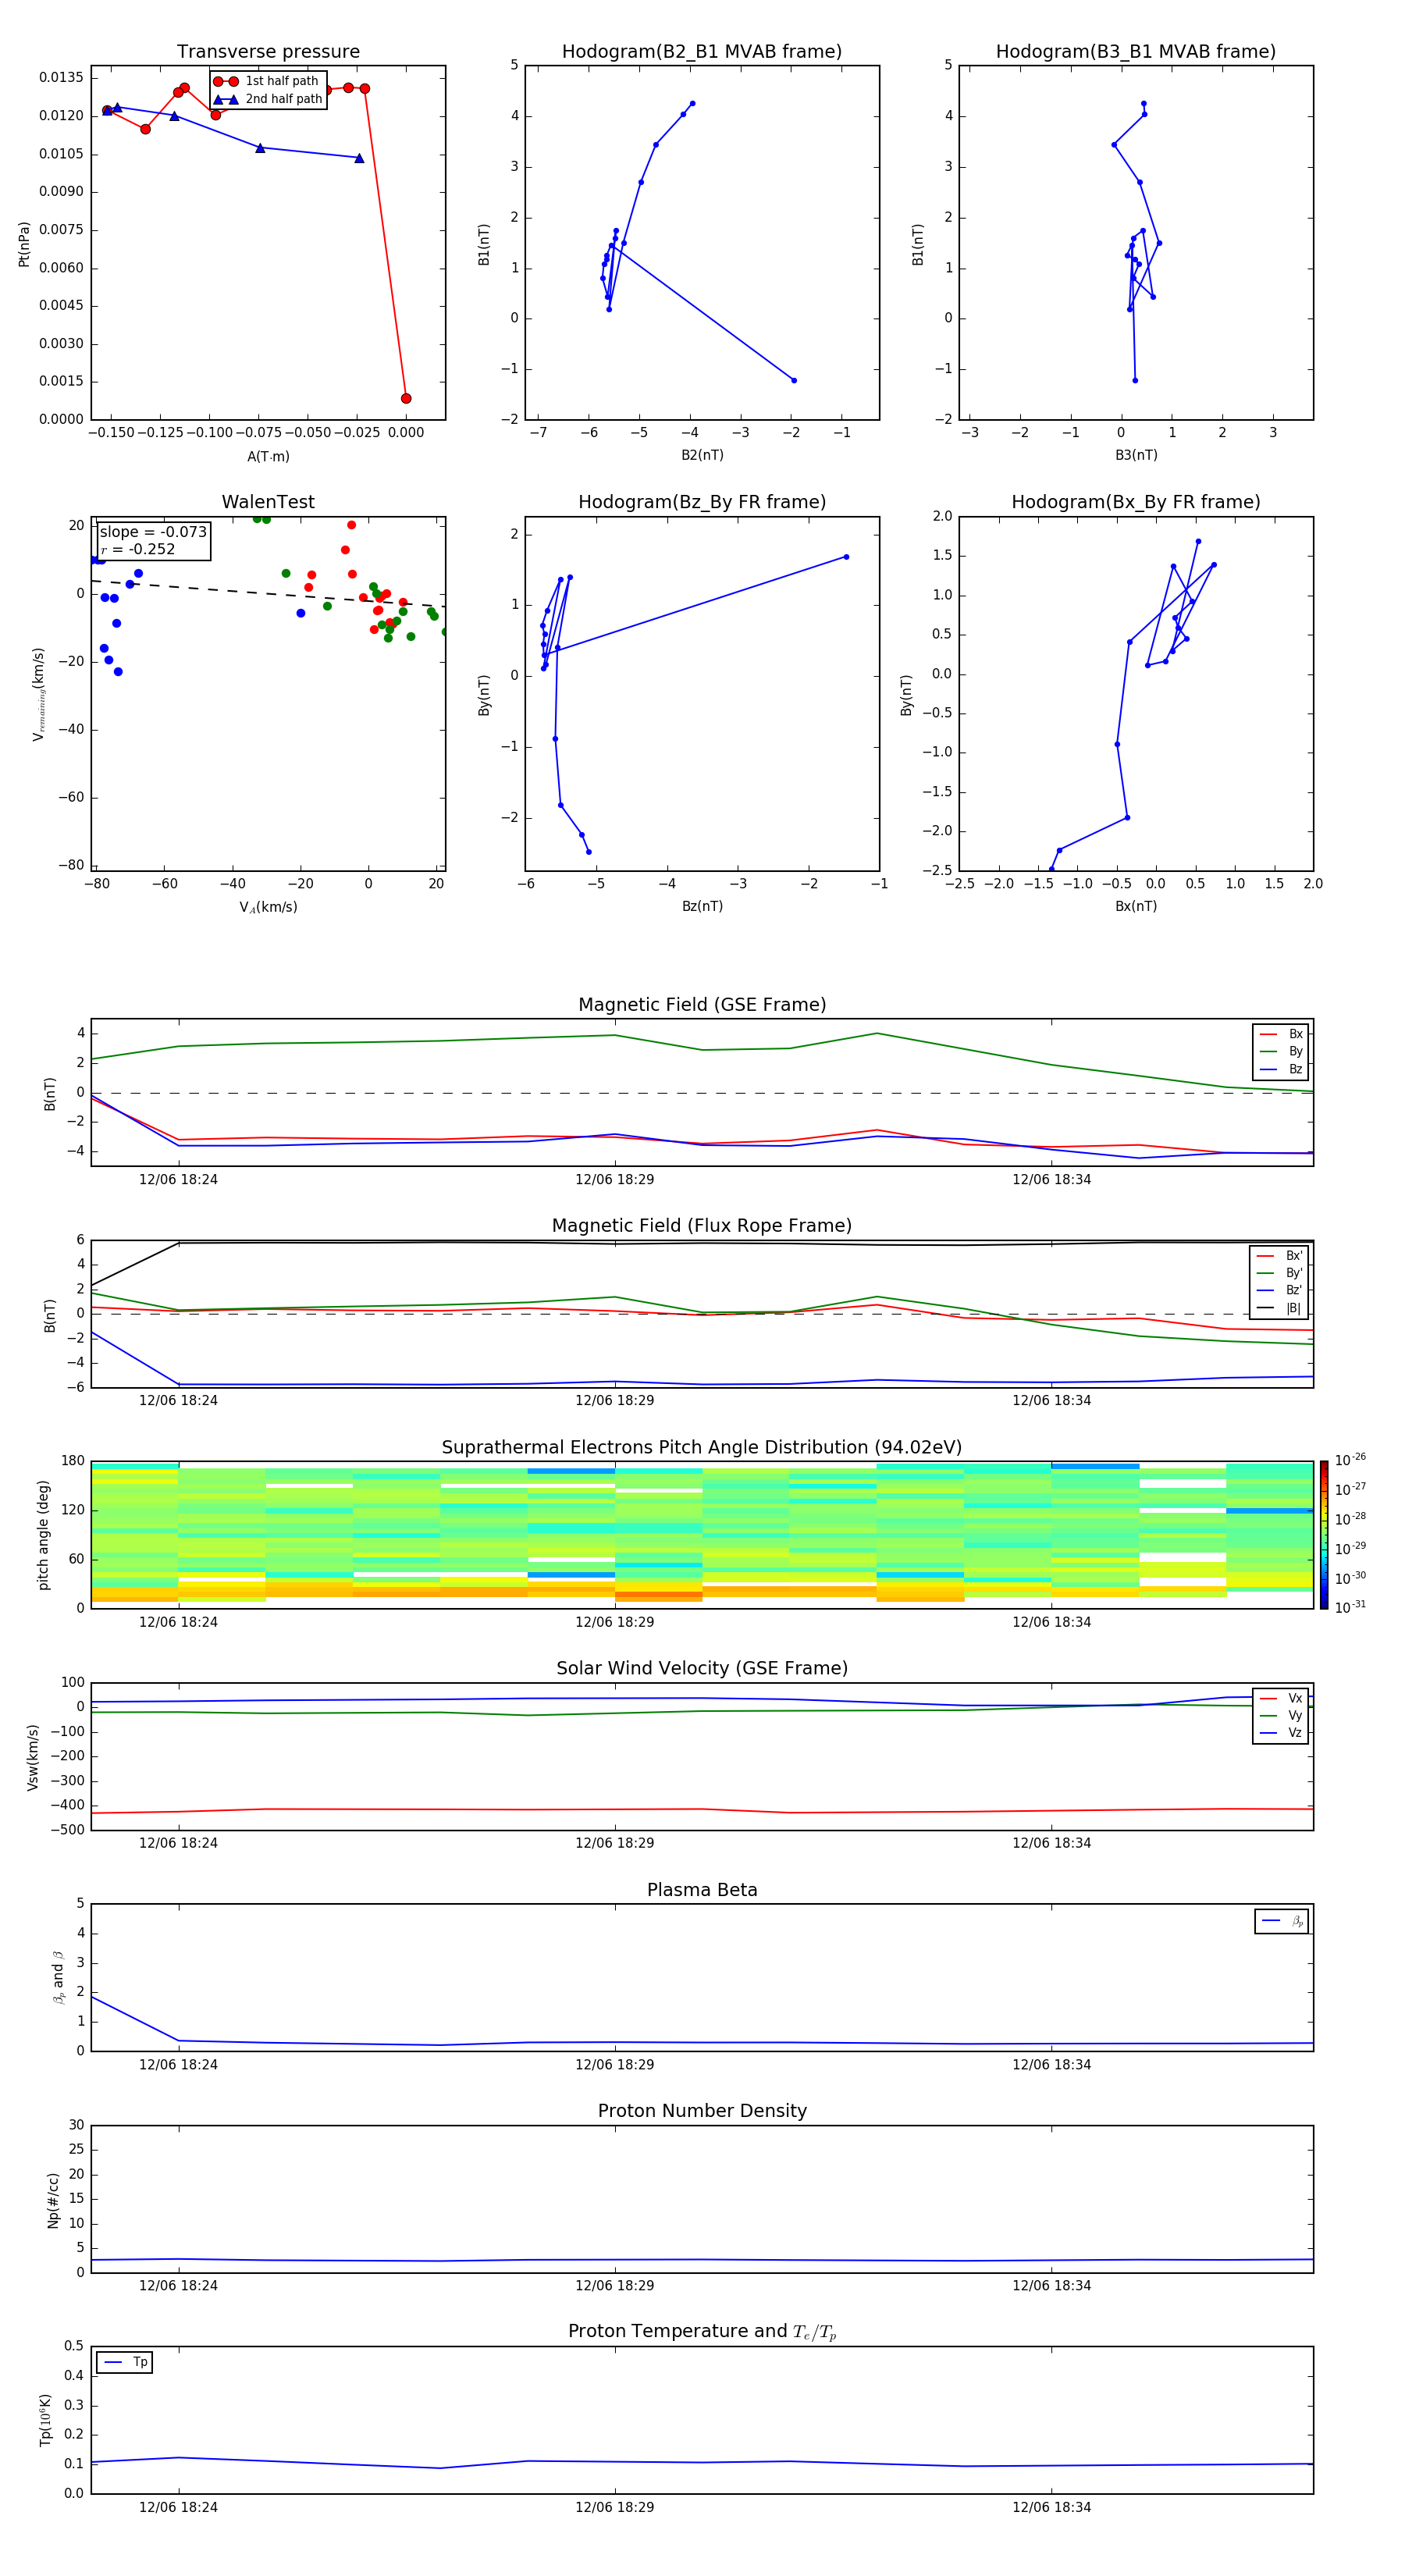Click the Suprathermal Electrons Pitch Angle Distribution title
Screen dimensions: 1405x2576
tap(702, 1448)
